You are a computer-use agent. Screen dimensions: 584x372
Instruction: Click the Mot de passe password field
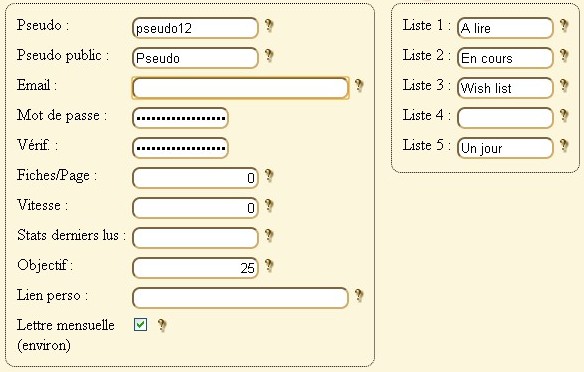tap(180, 118)
